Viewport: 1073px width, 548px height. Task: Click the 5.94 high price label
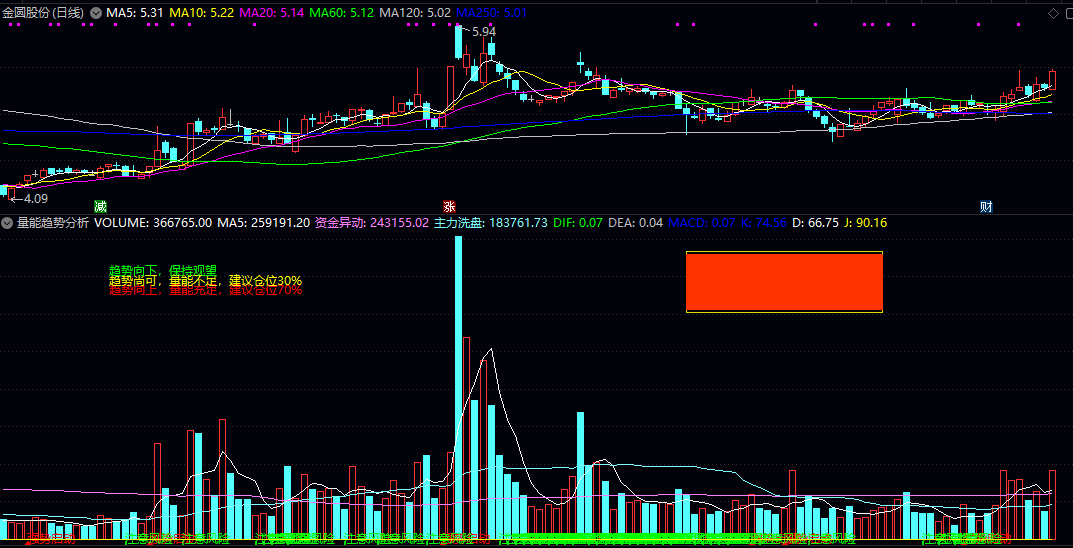[x=484, y=31]
